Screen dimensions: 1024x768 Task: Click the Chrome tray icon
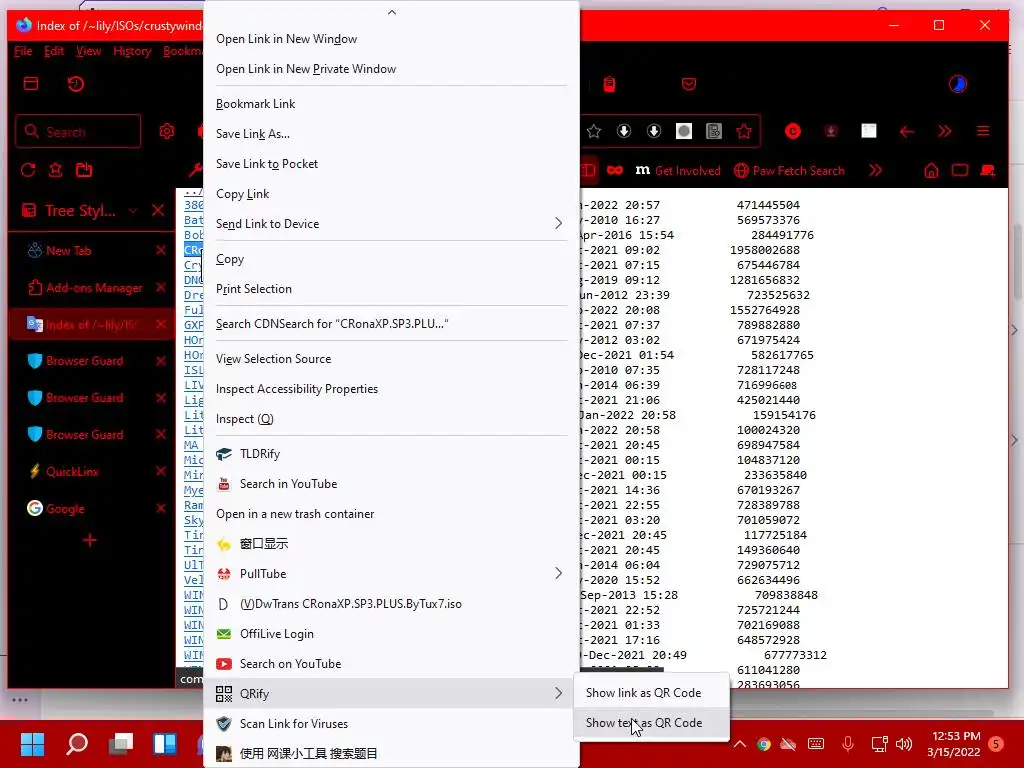coord(763,744)
